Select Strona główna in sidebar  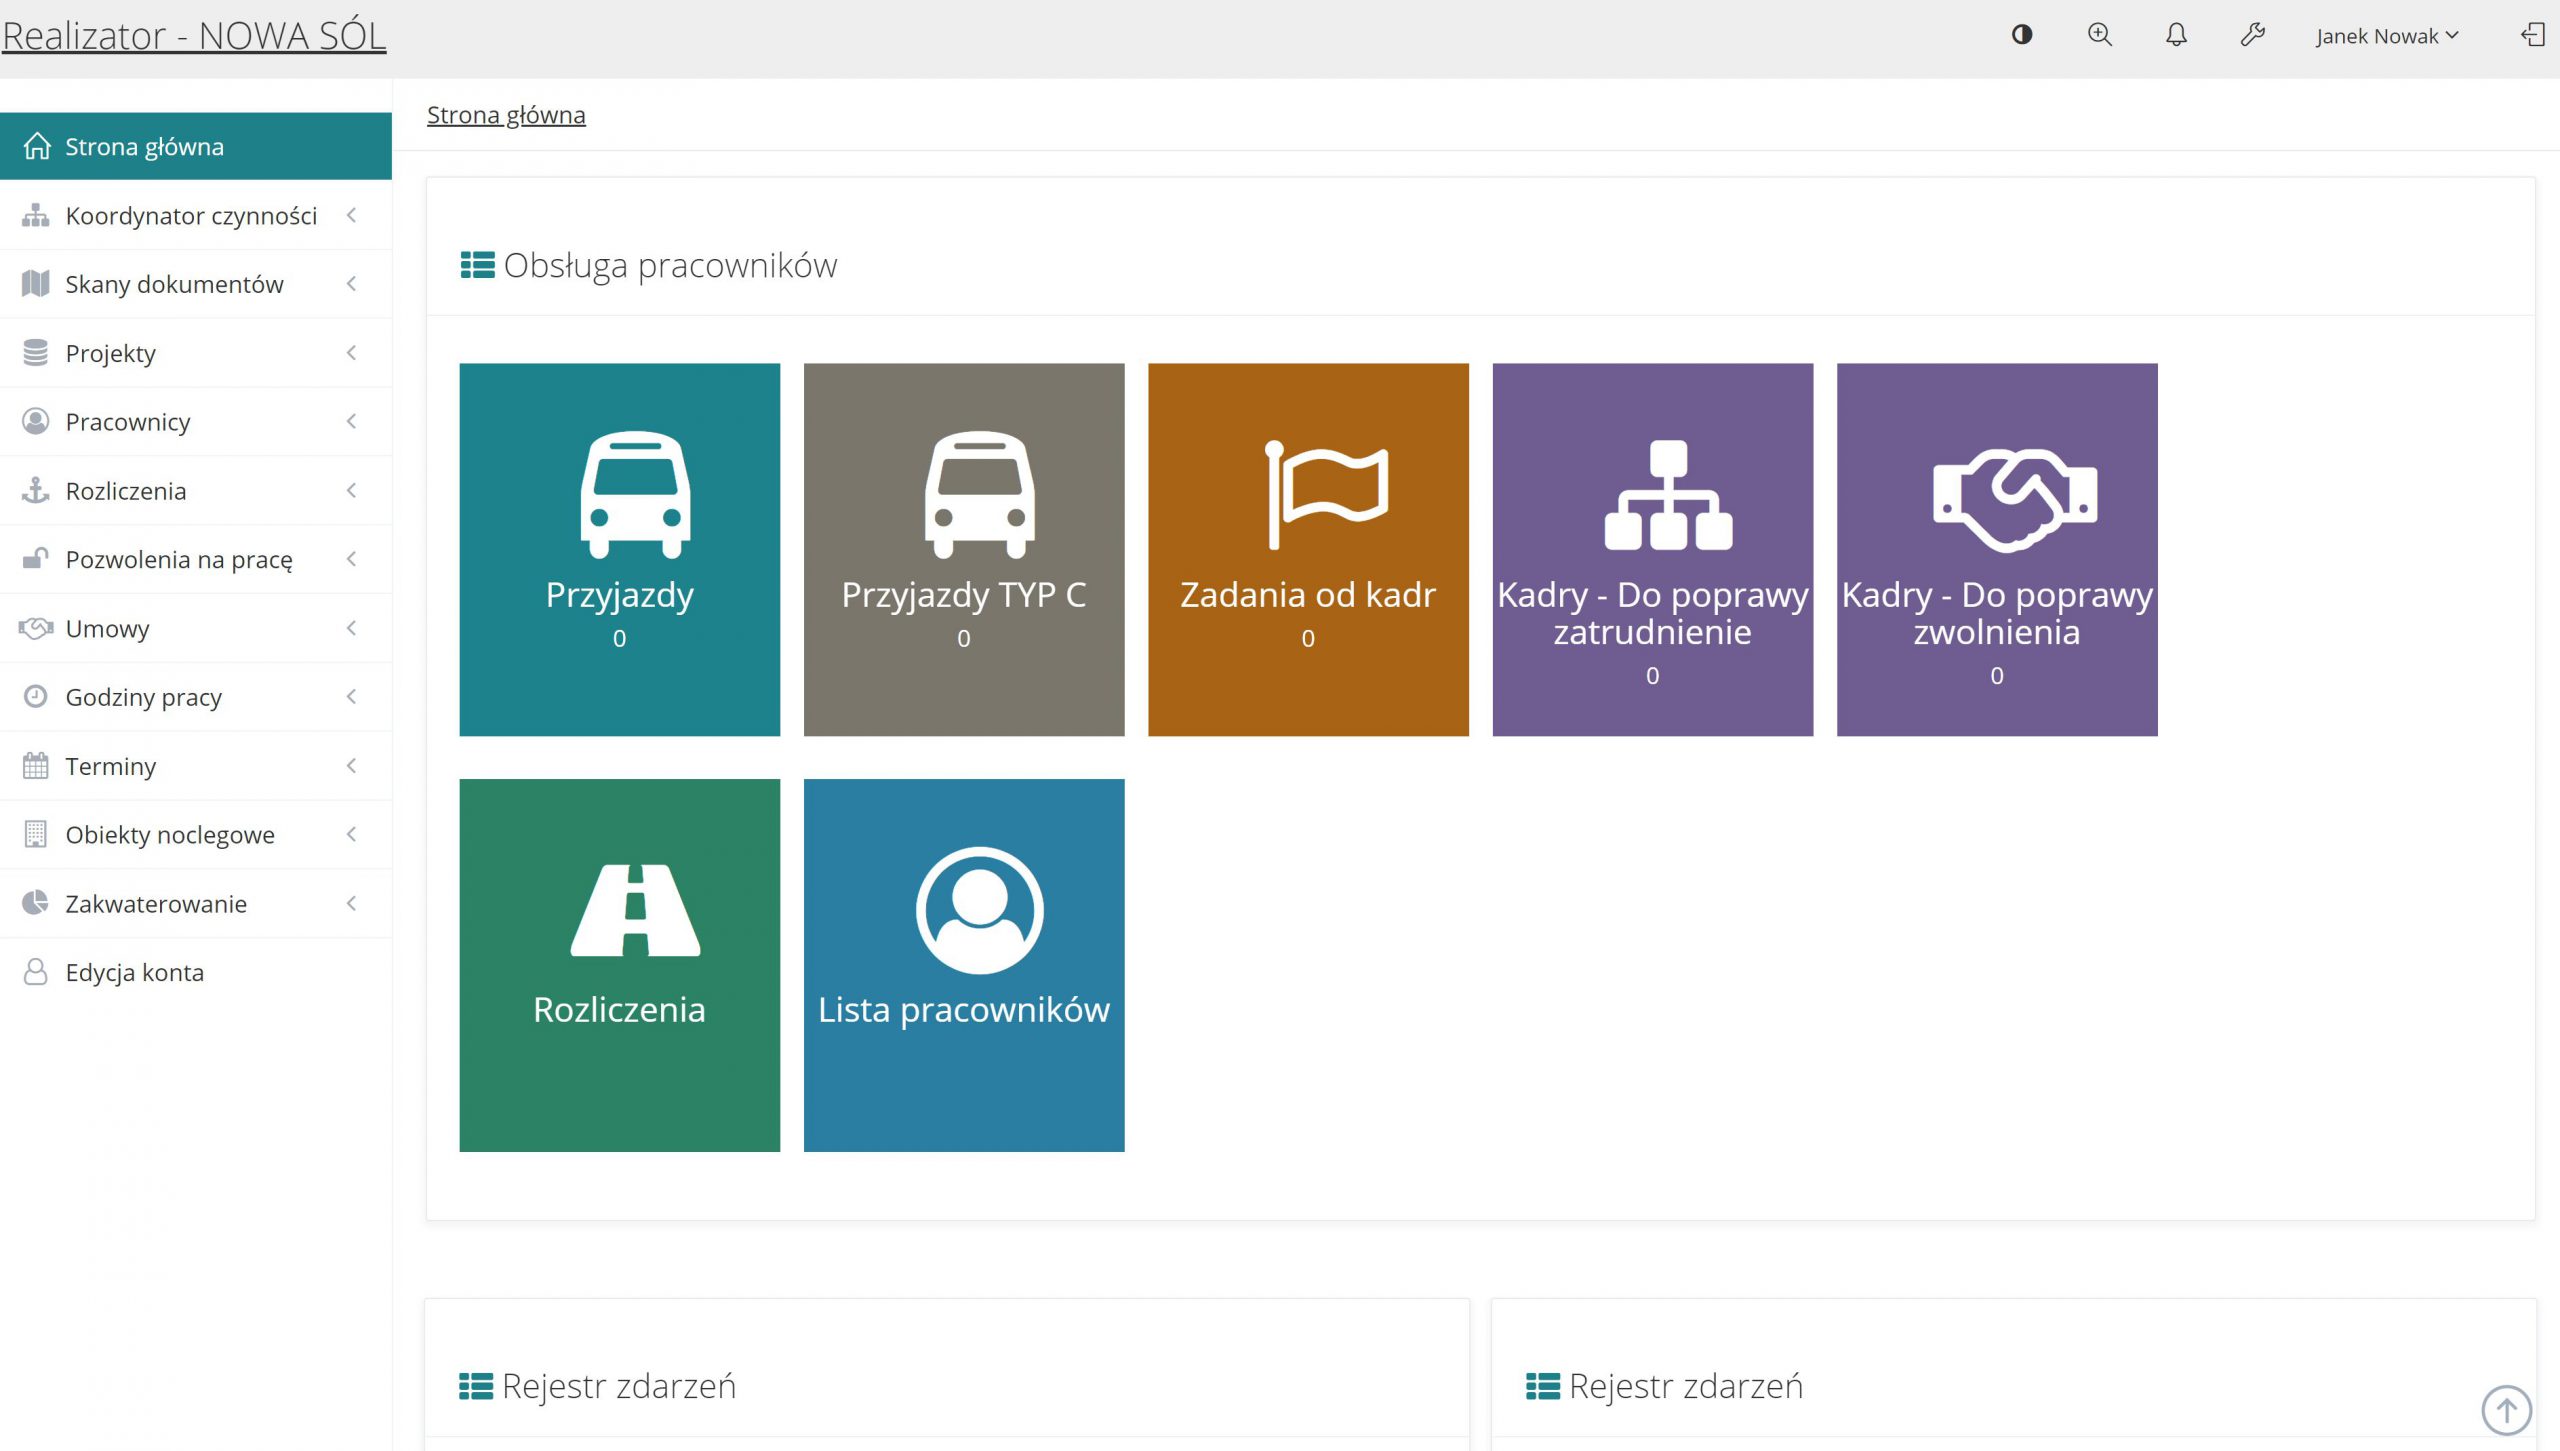click(x=145, y=147)
